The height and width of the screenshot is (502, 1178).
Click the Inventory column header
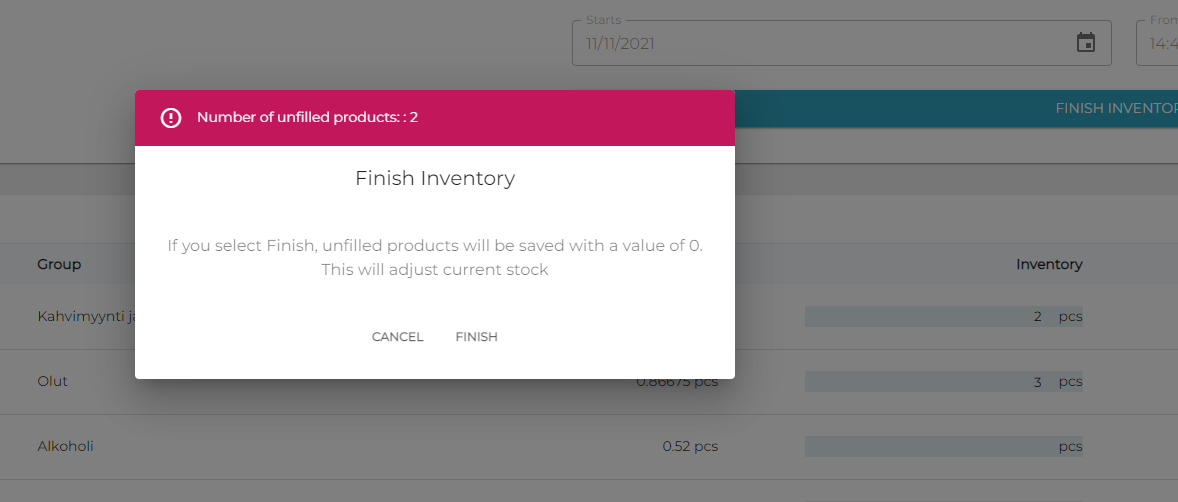[1049, 265]
